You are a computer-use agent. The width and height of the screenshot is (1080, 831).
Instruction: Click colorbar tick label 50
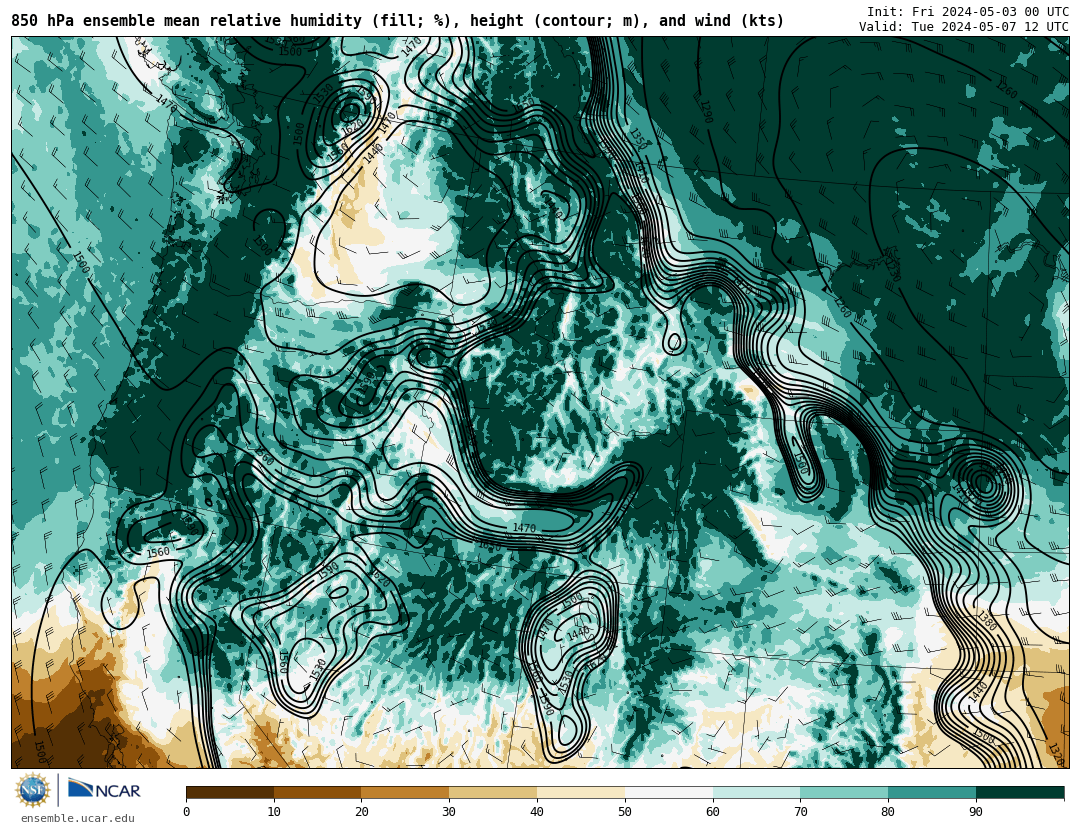(x=625, y=812)
